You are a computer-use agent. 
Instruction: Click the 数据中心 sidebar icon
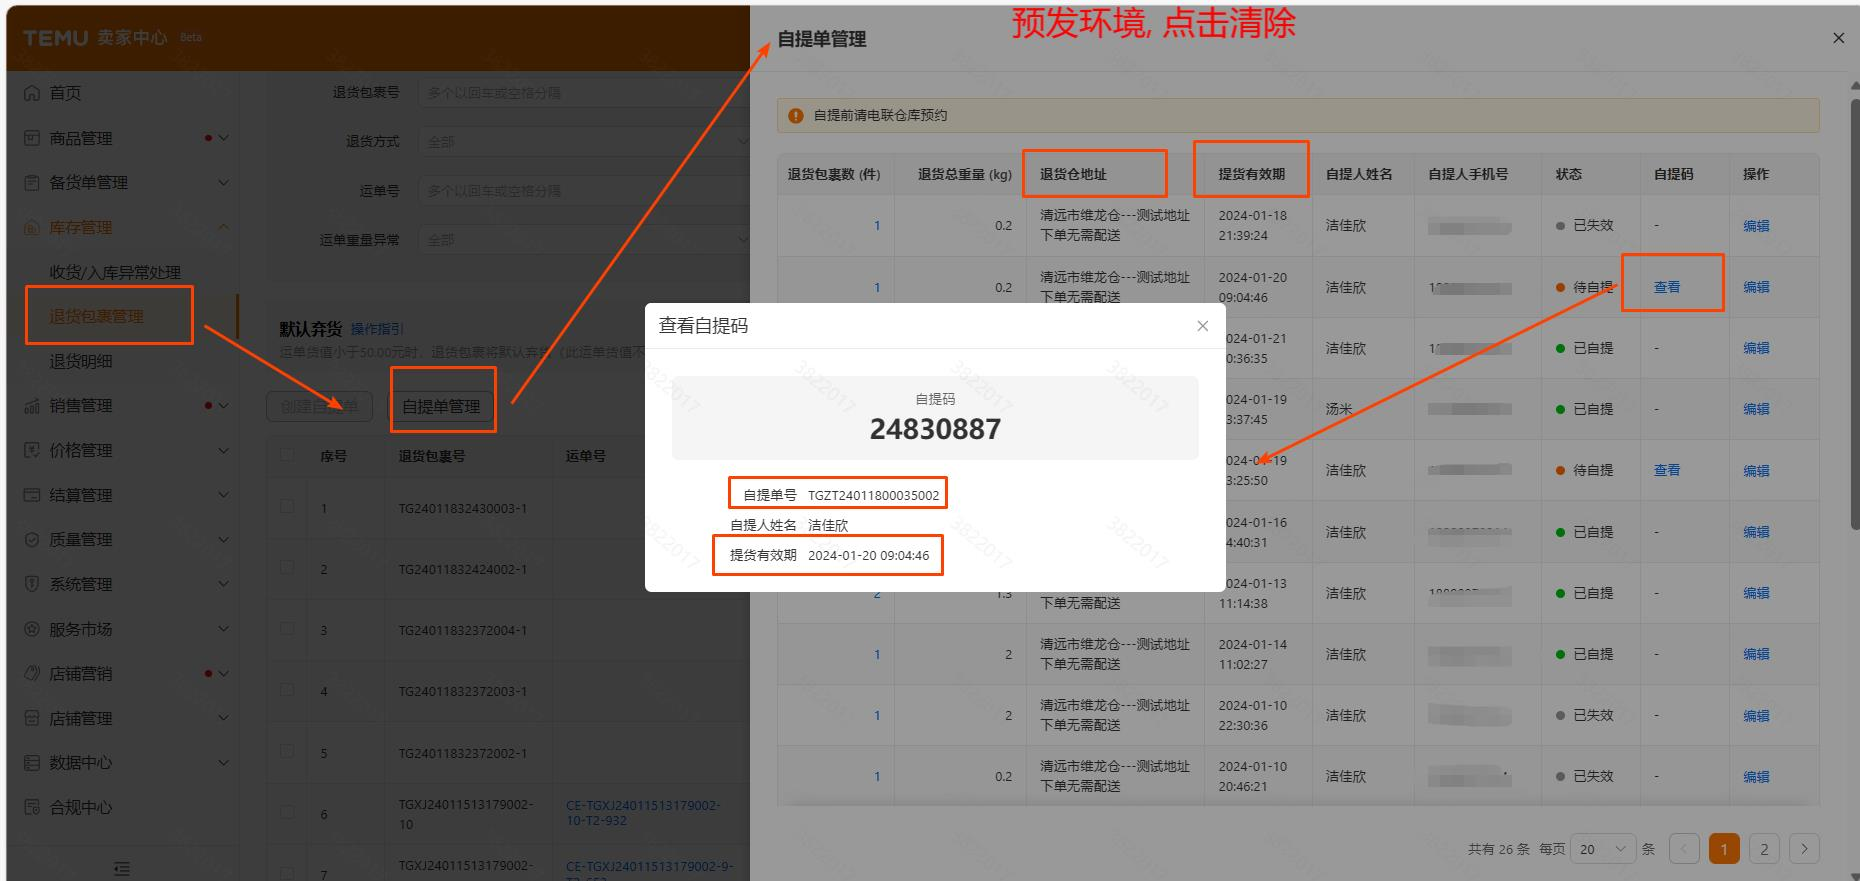tap(32, 763)
